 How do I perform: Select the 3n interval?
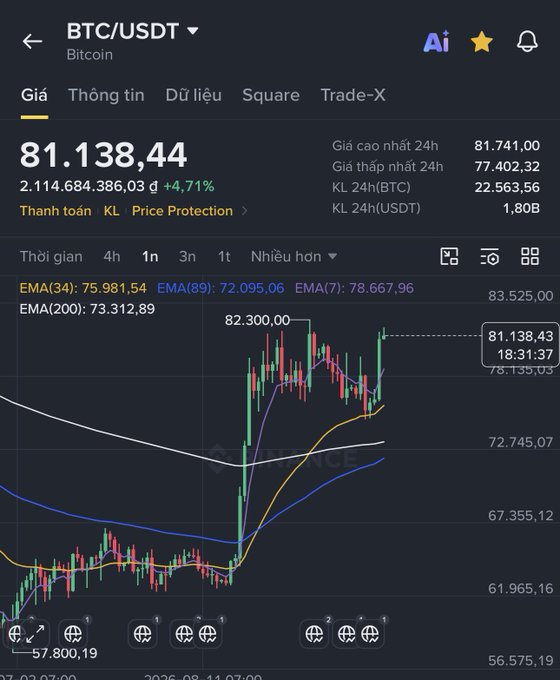187,256
